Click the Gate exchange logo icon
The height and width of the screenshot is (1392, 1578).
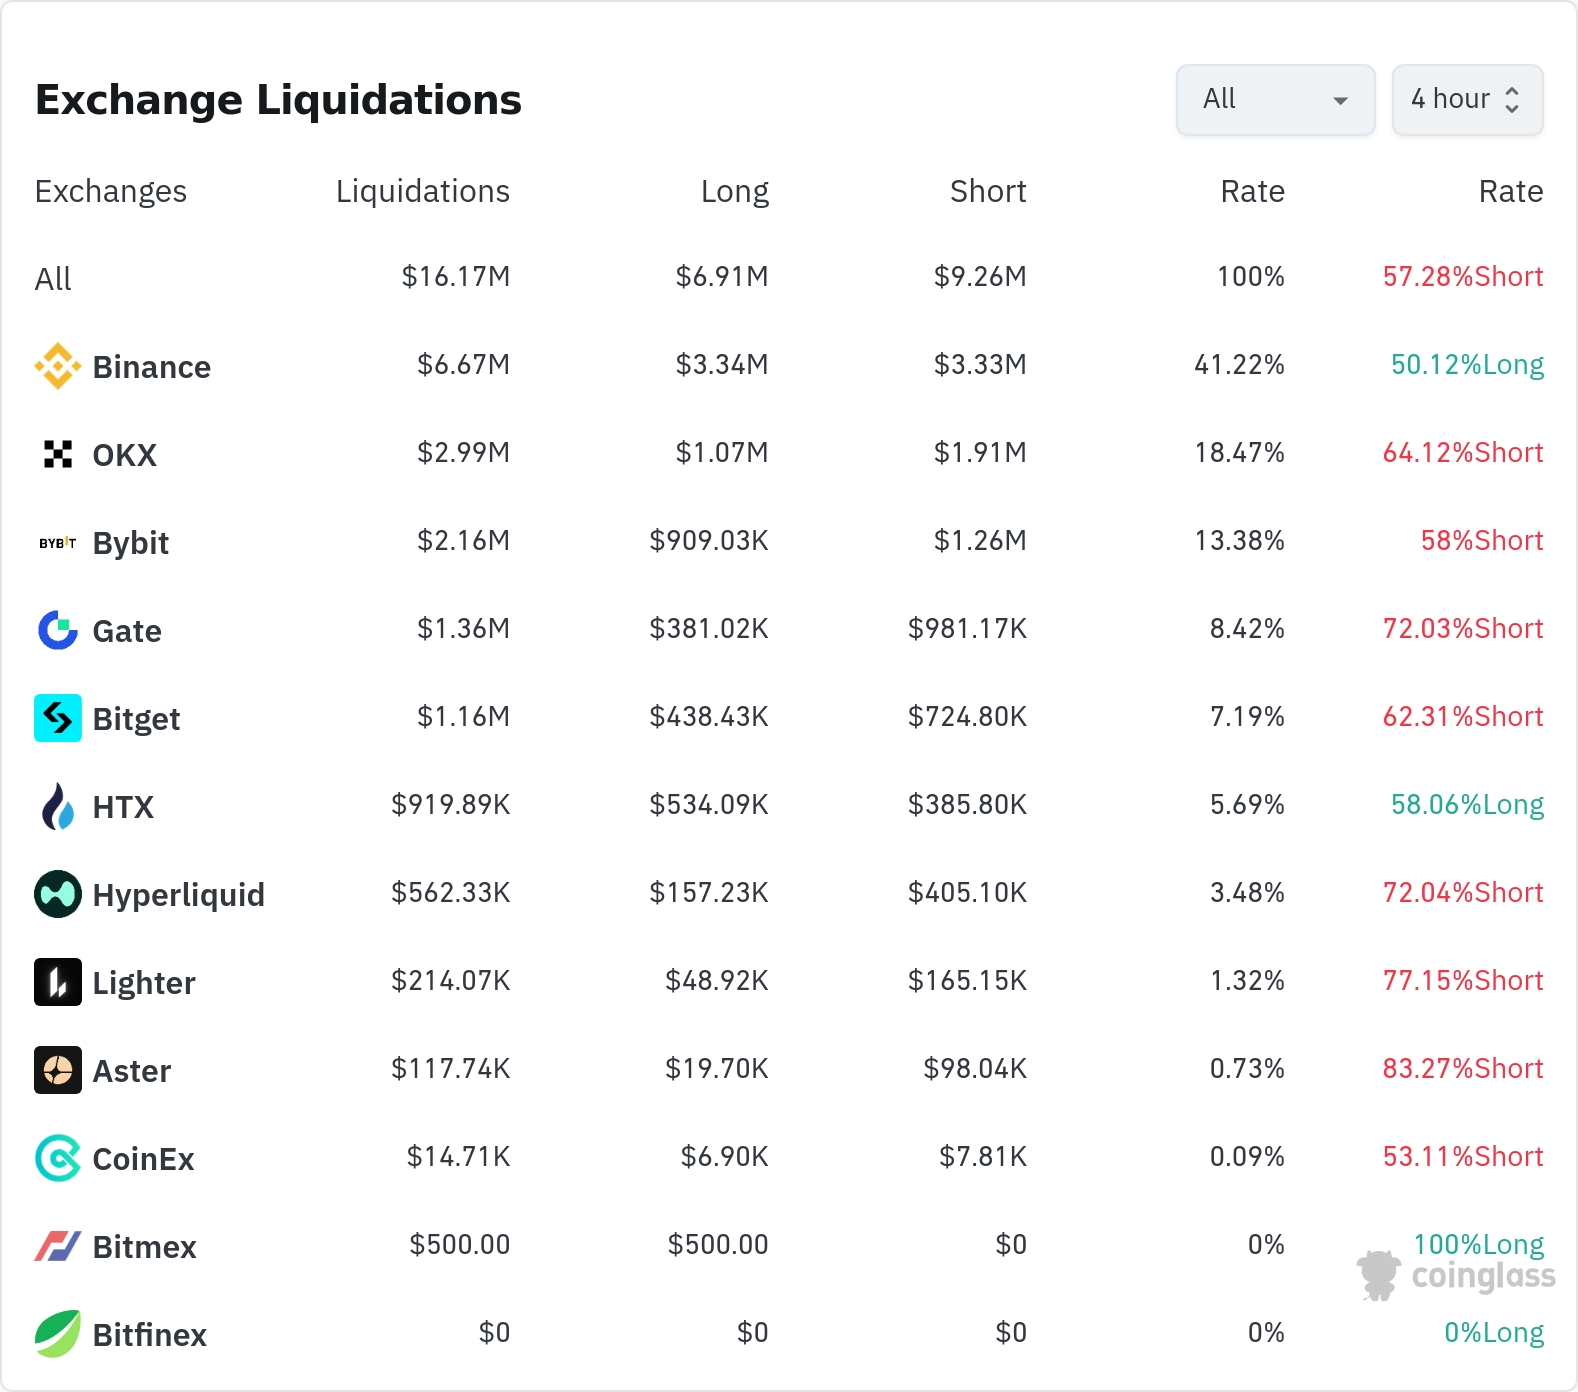coord(58,630)
